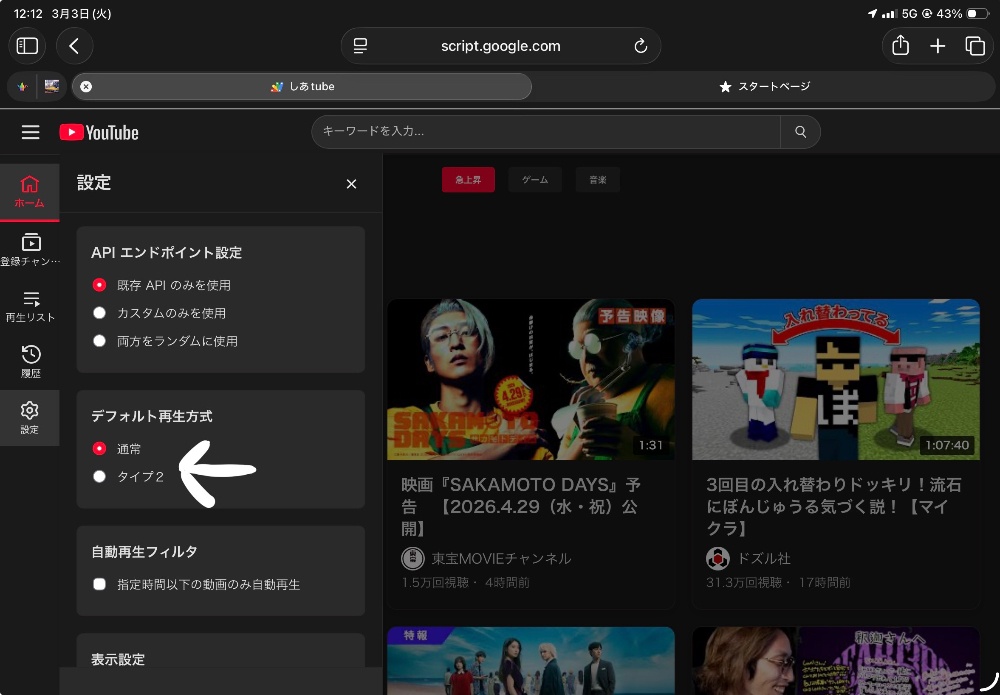
Task: Open history (履歴) in the sidebar
Action: coord(30,361)
